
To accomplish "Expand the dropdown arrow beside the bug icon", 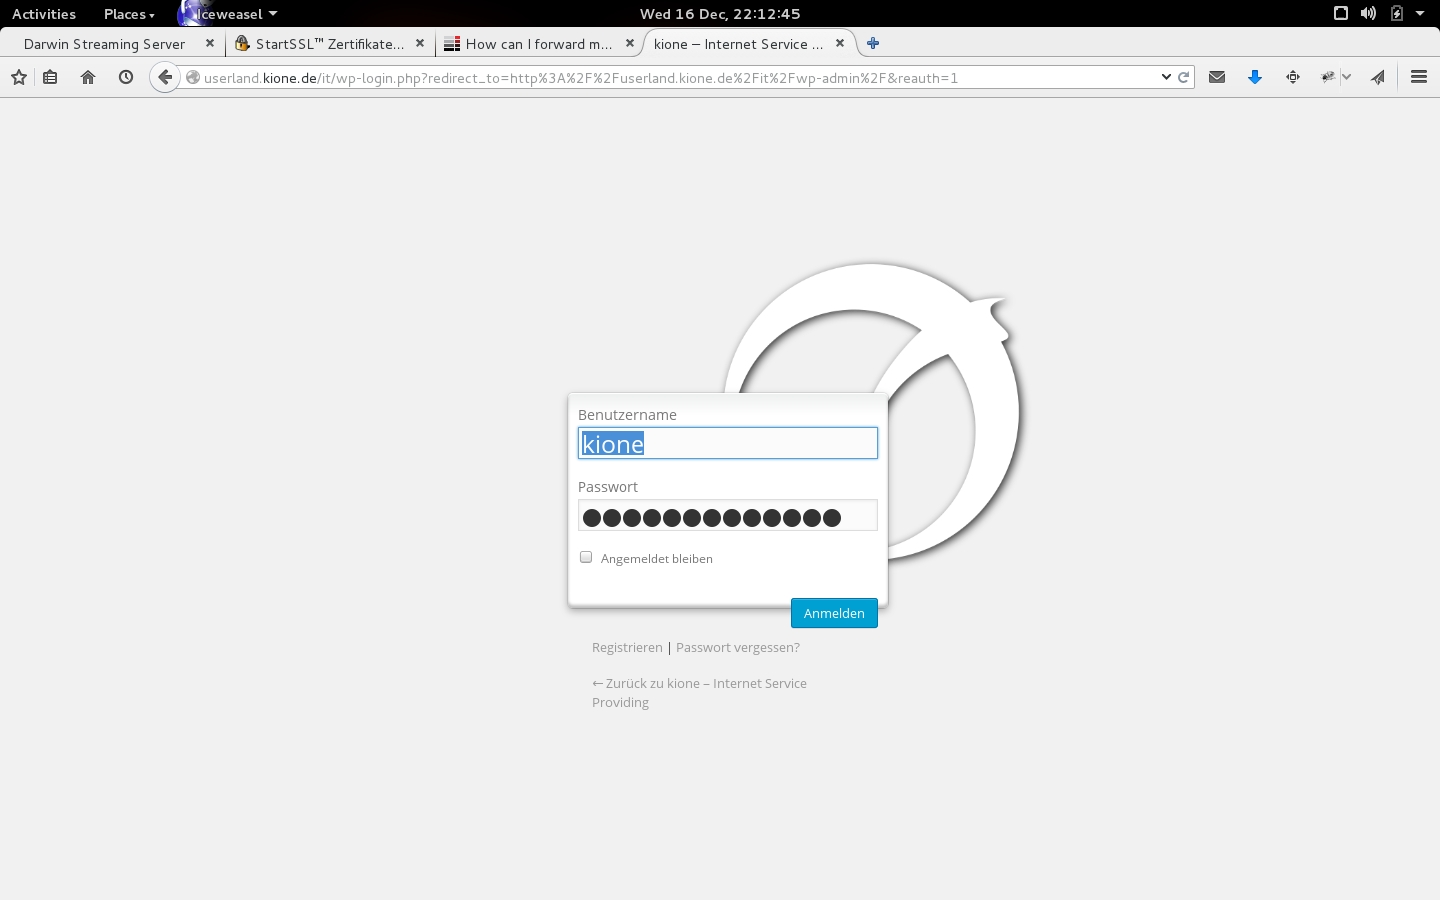I will tap(1347, 77).
